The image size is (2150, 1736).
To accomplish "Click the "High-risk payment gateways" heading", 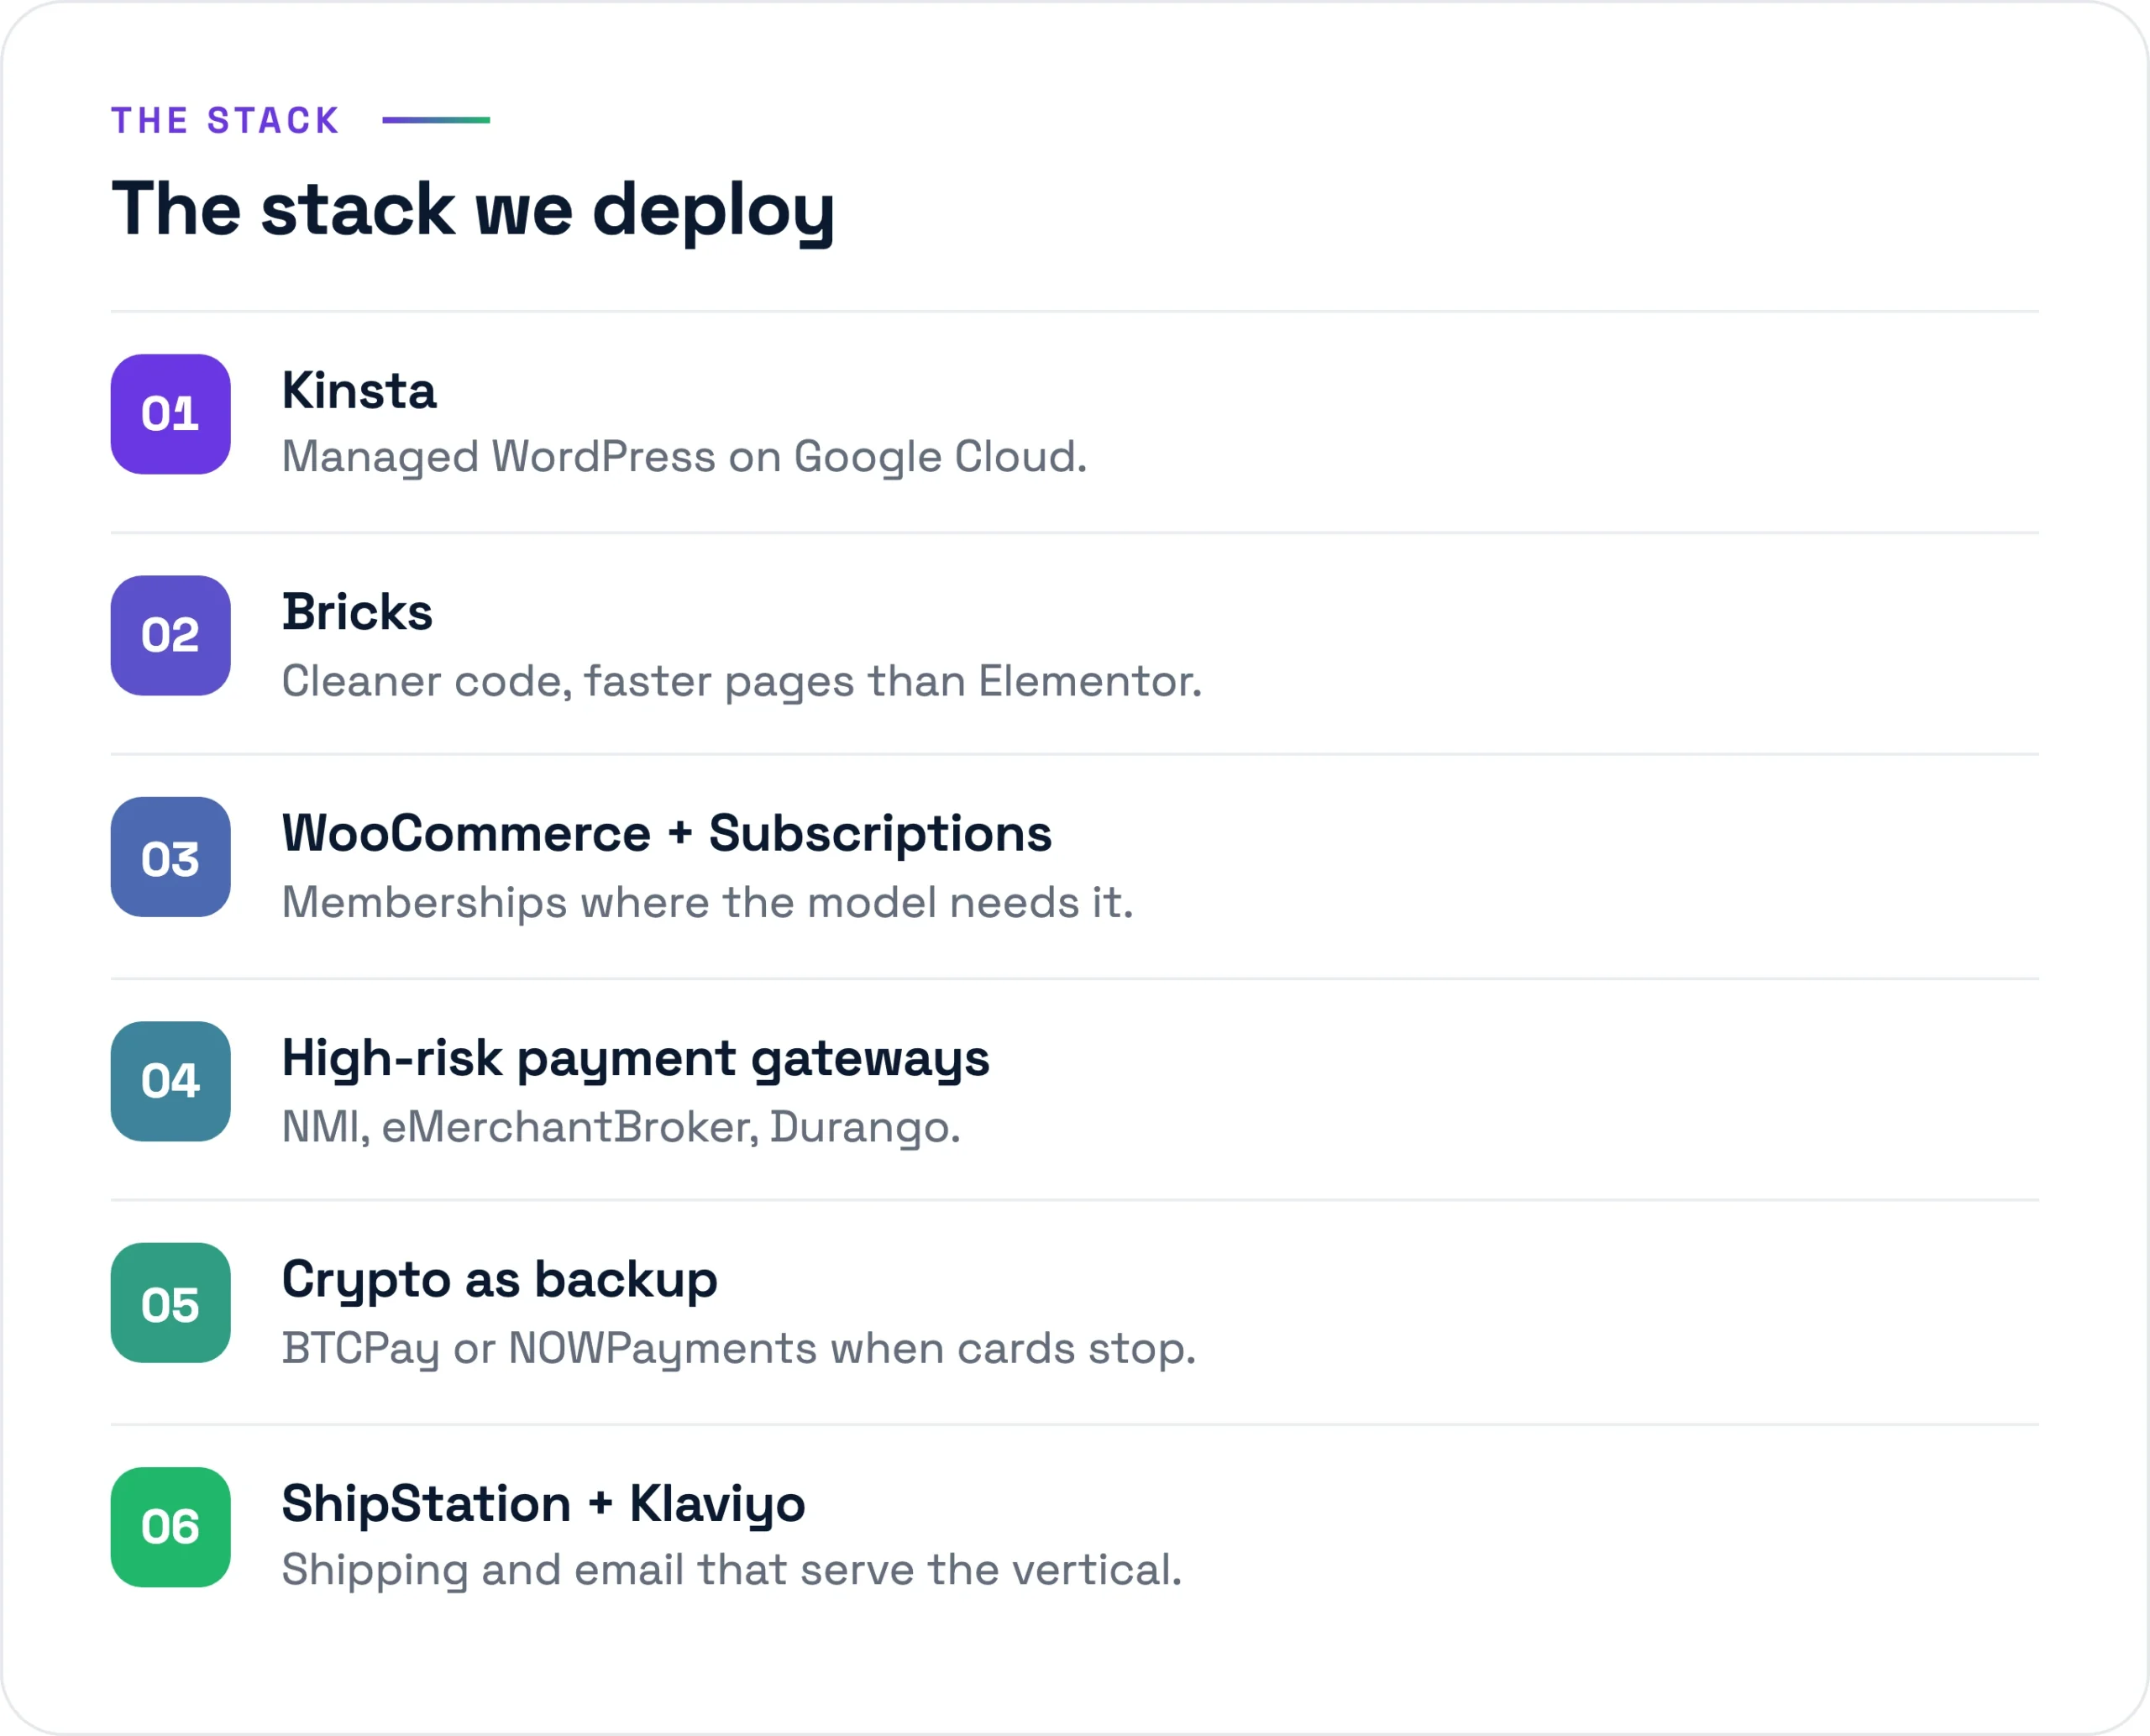I will pyautogui.click(x=636, y=1060).
